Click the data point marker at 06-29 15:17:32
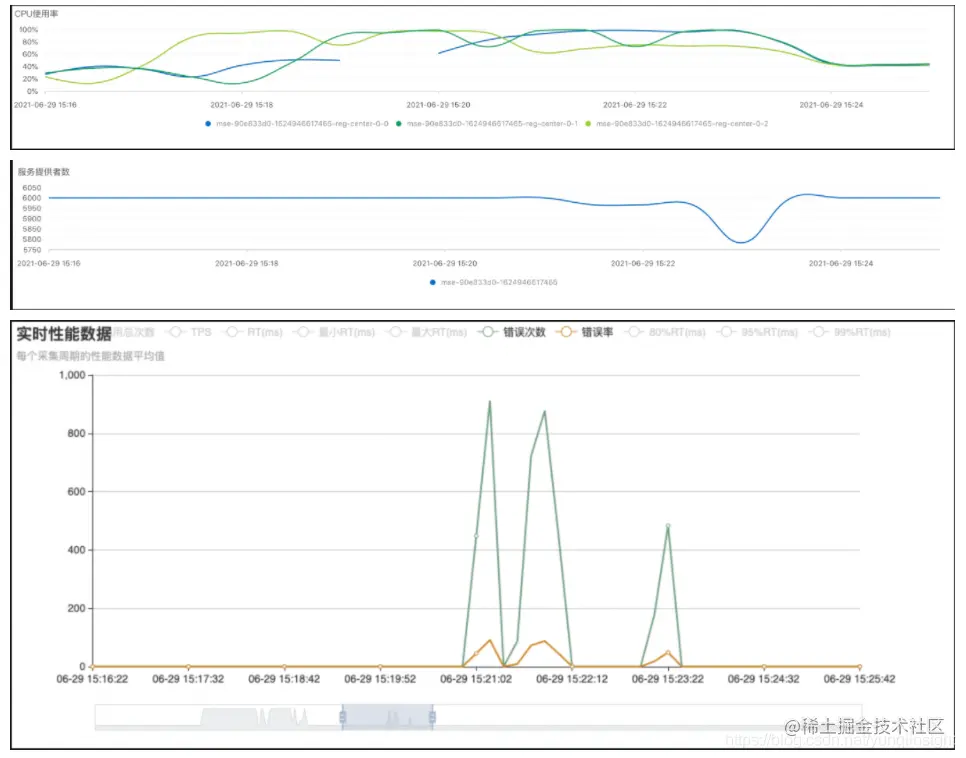 coord(188,666)
